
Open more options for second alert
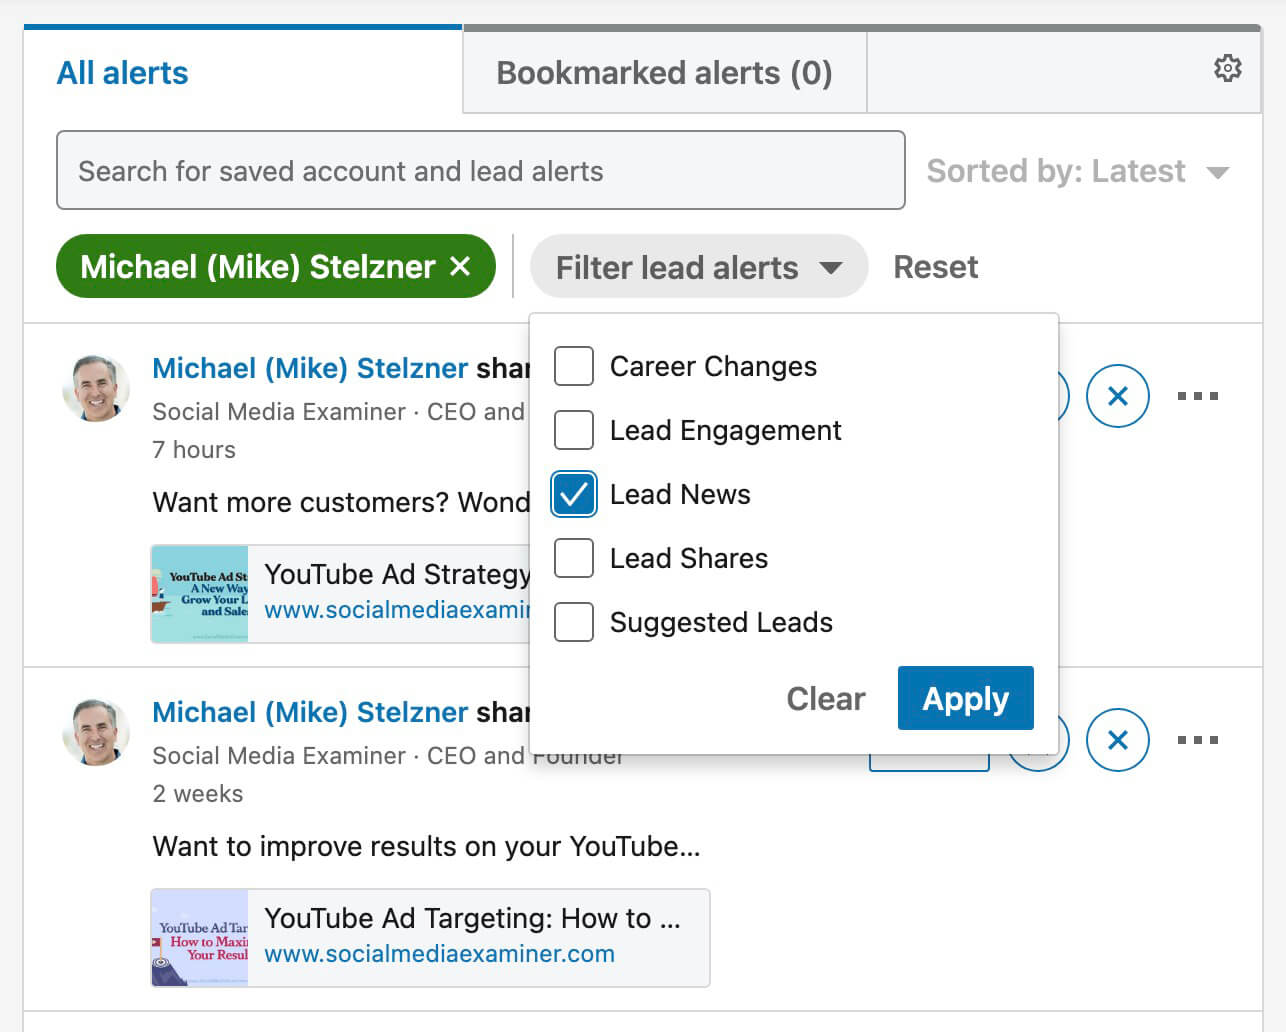point(1197,740)
